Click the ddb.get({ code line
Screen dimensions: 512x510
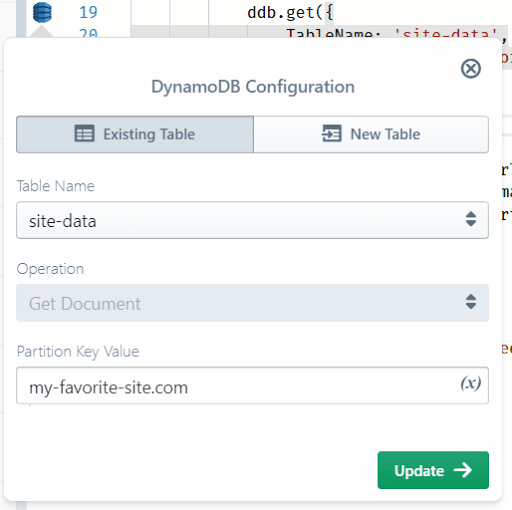click(290, 13)
